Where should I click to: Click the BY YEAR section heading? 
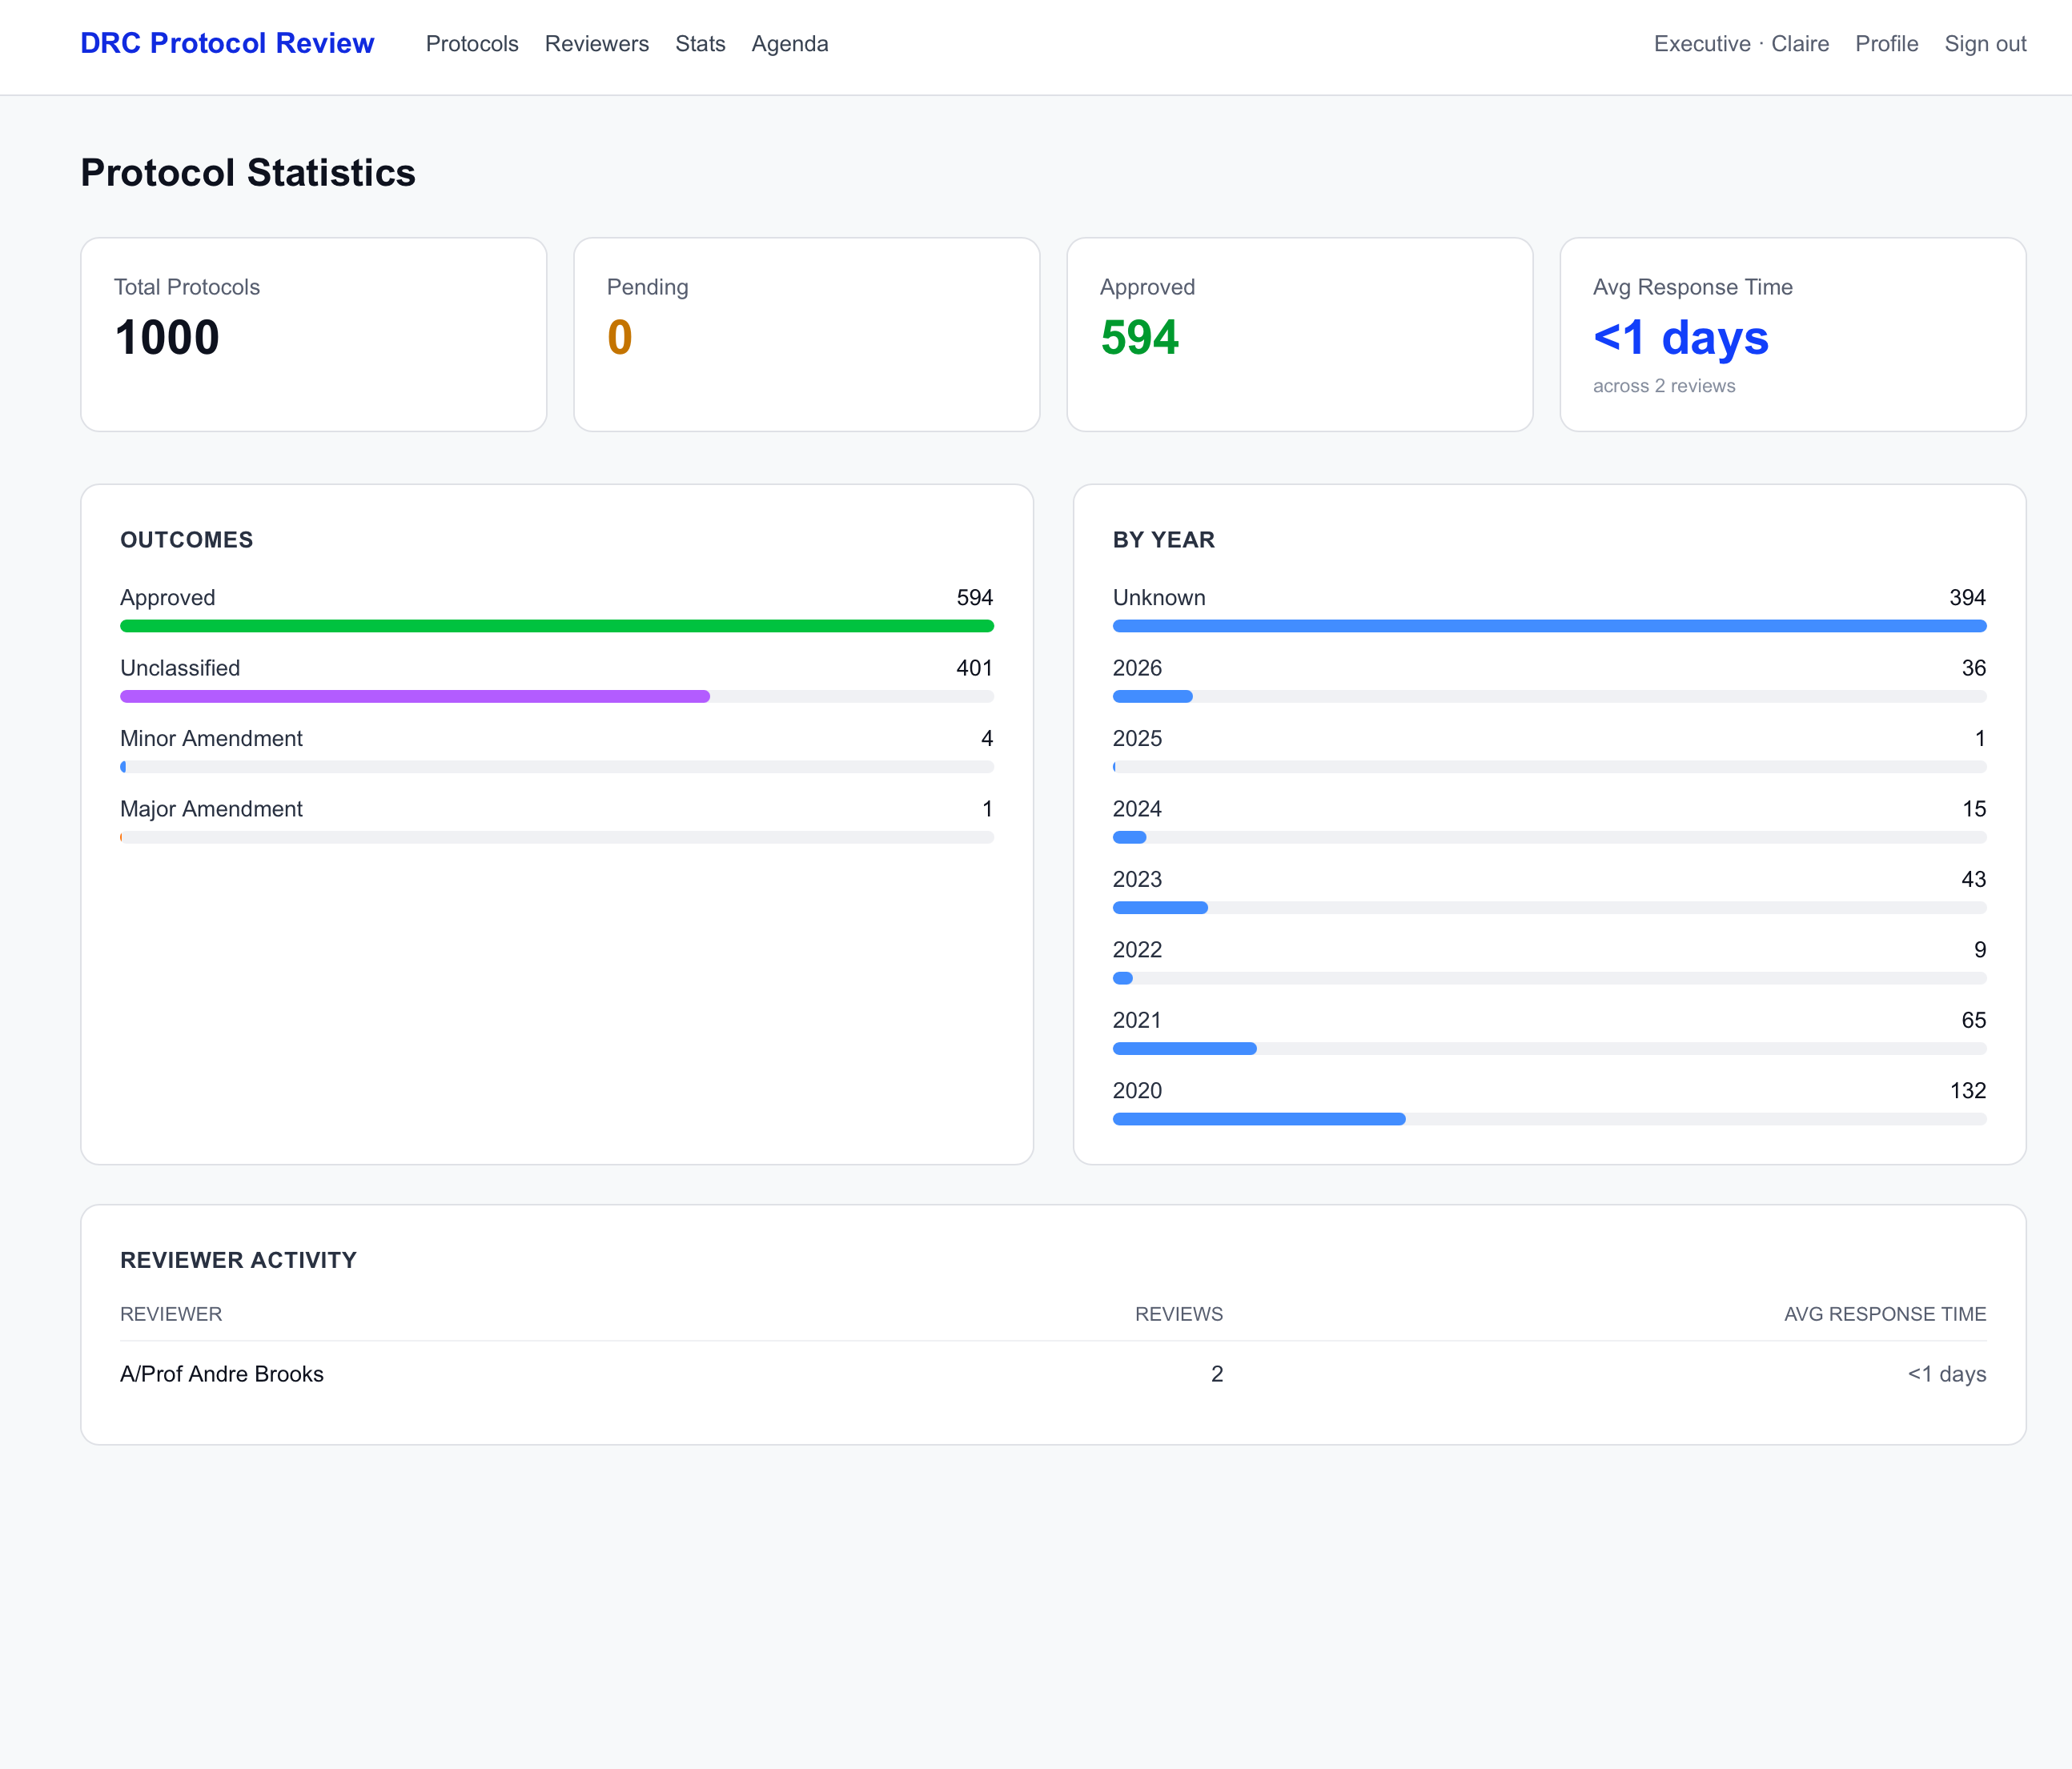pos(1164,540)
